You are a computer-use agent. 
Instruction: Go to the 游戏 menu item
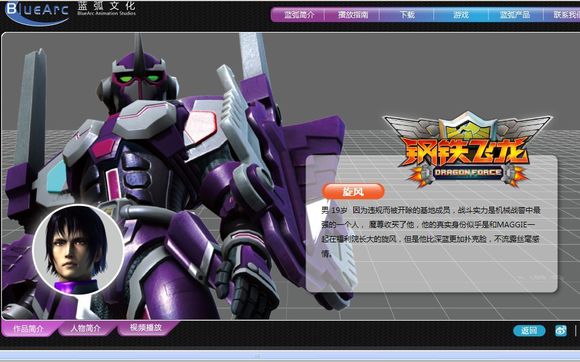click(461, 15)
